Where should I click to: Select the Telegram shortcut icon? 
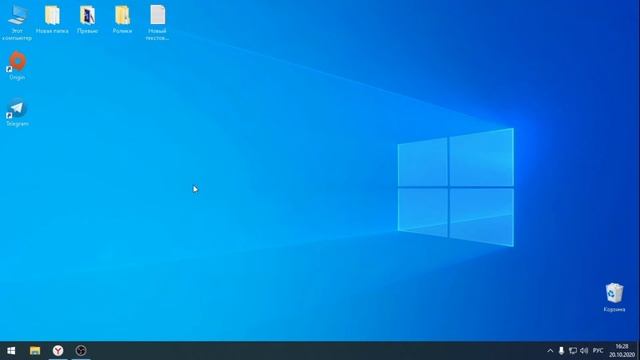tap(17, 112)
